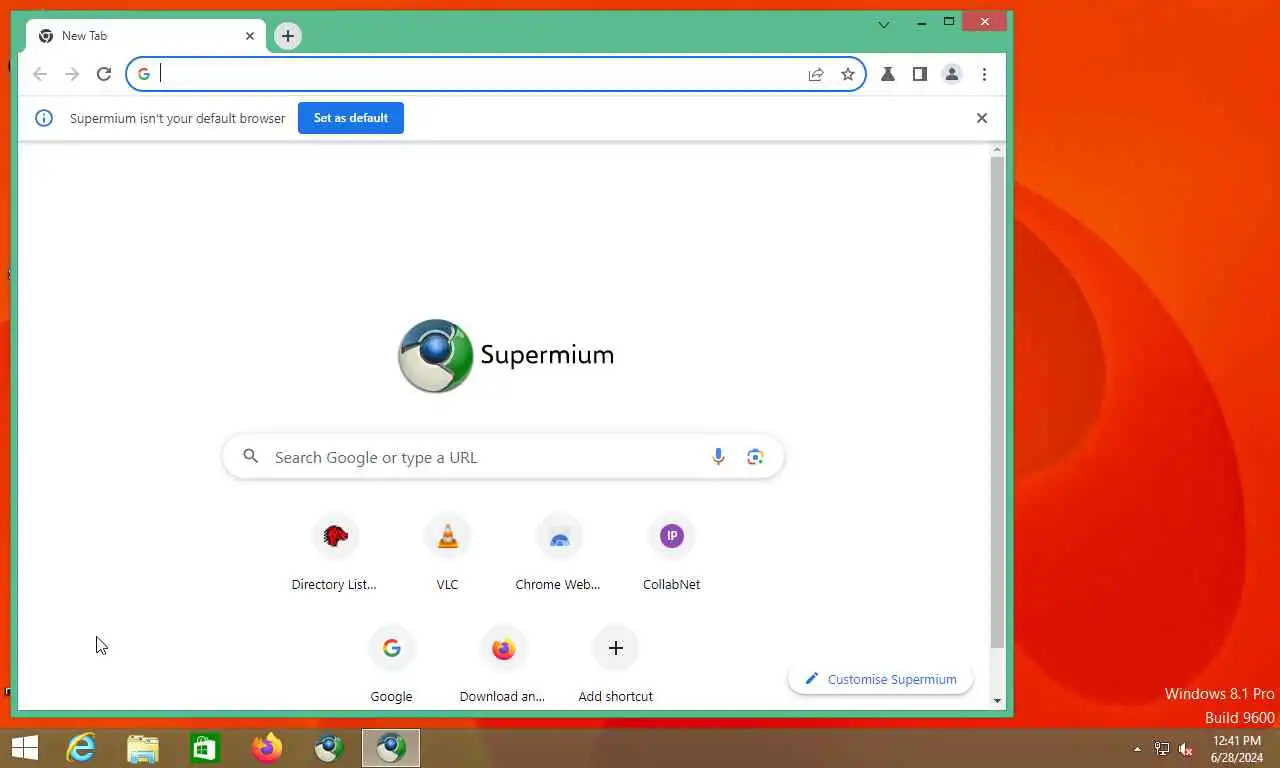Image resolution: width=1280 pixels, height=768 pixels.
Task: Start voice search with microphone icon
Action: (x=718, y=457)
